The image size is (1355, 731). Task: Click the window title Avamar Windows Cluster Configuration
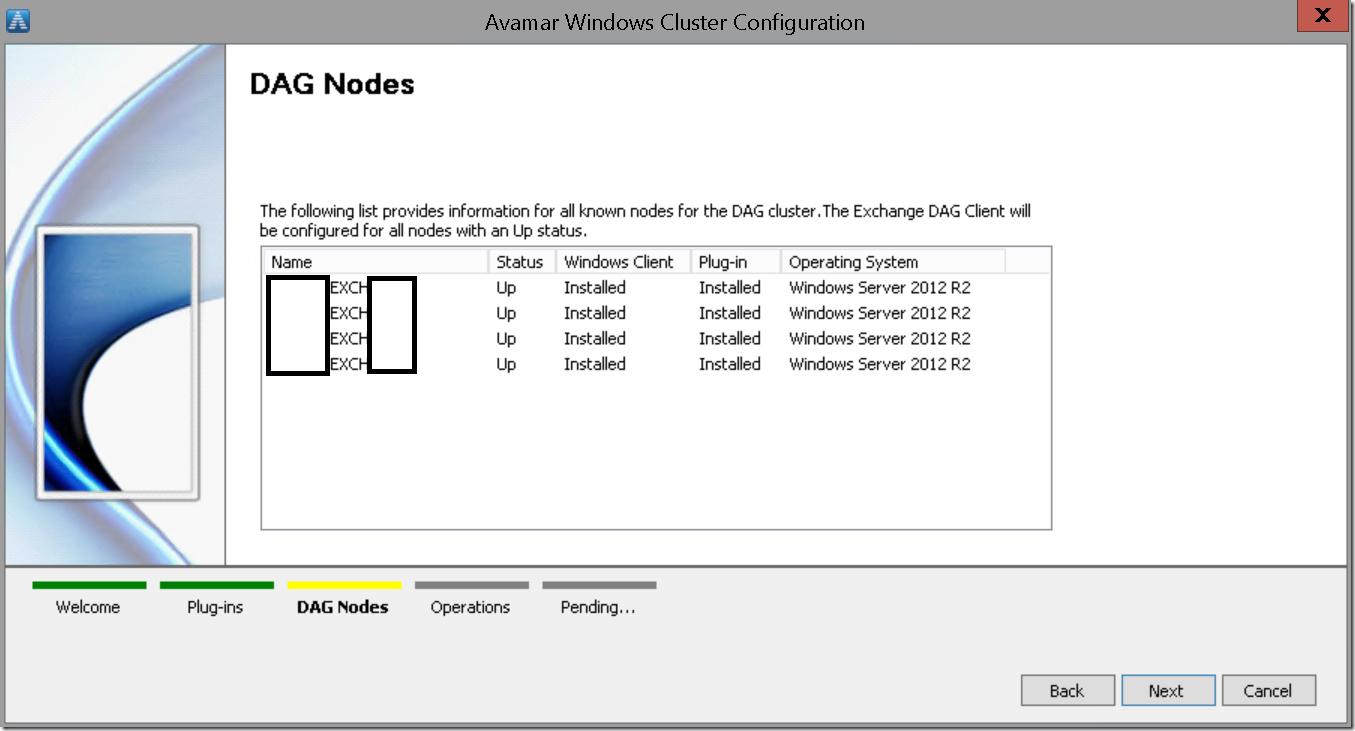coord(675,22)
